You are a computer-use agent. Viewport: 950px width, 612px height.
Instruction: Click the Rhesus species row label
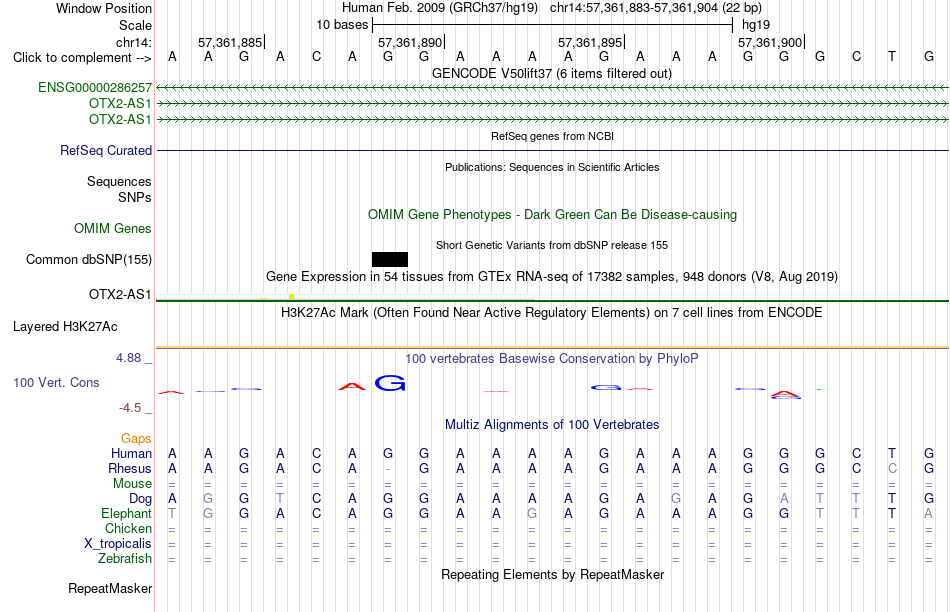(130, 468)
